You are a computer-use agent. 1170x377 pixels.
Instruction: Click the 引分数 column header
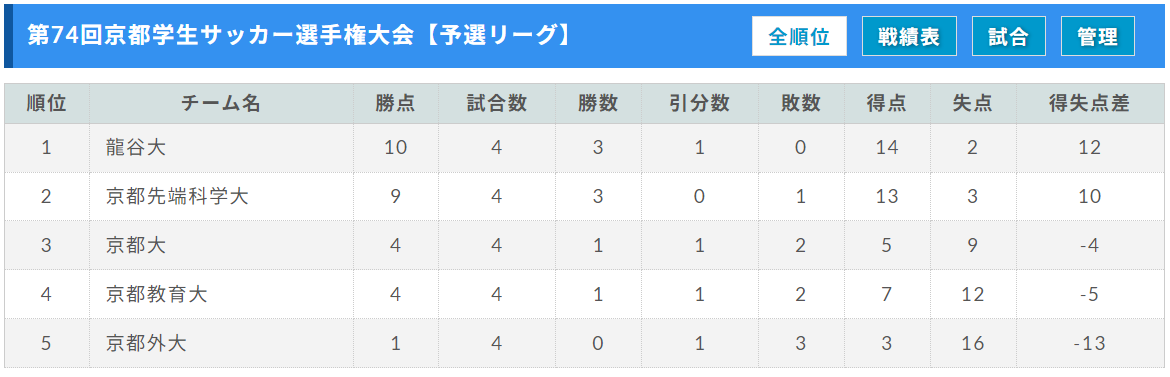point(699,104)
